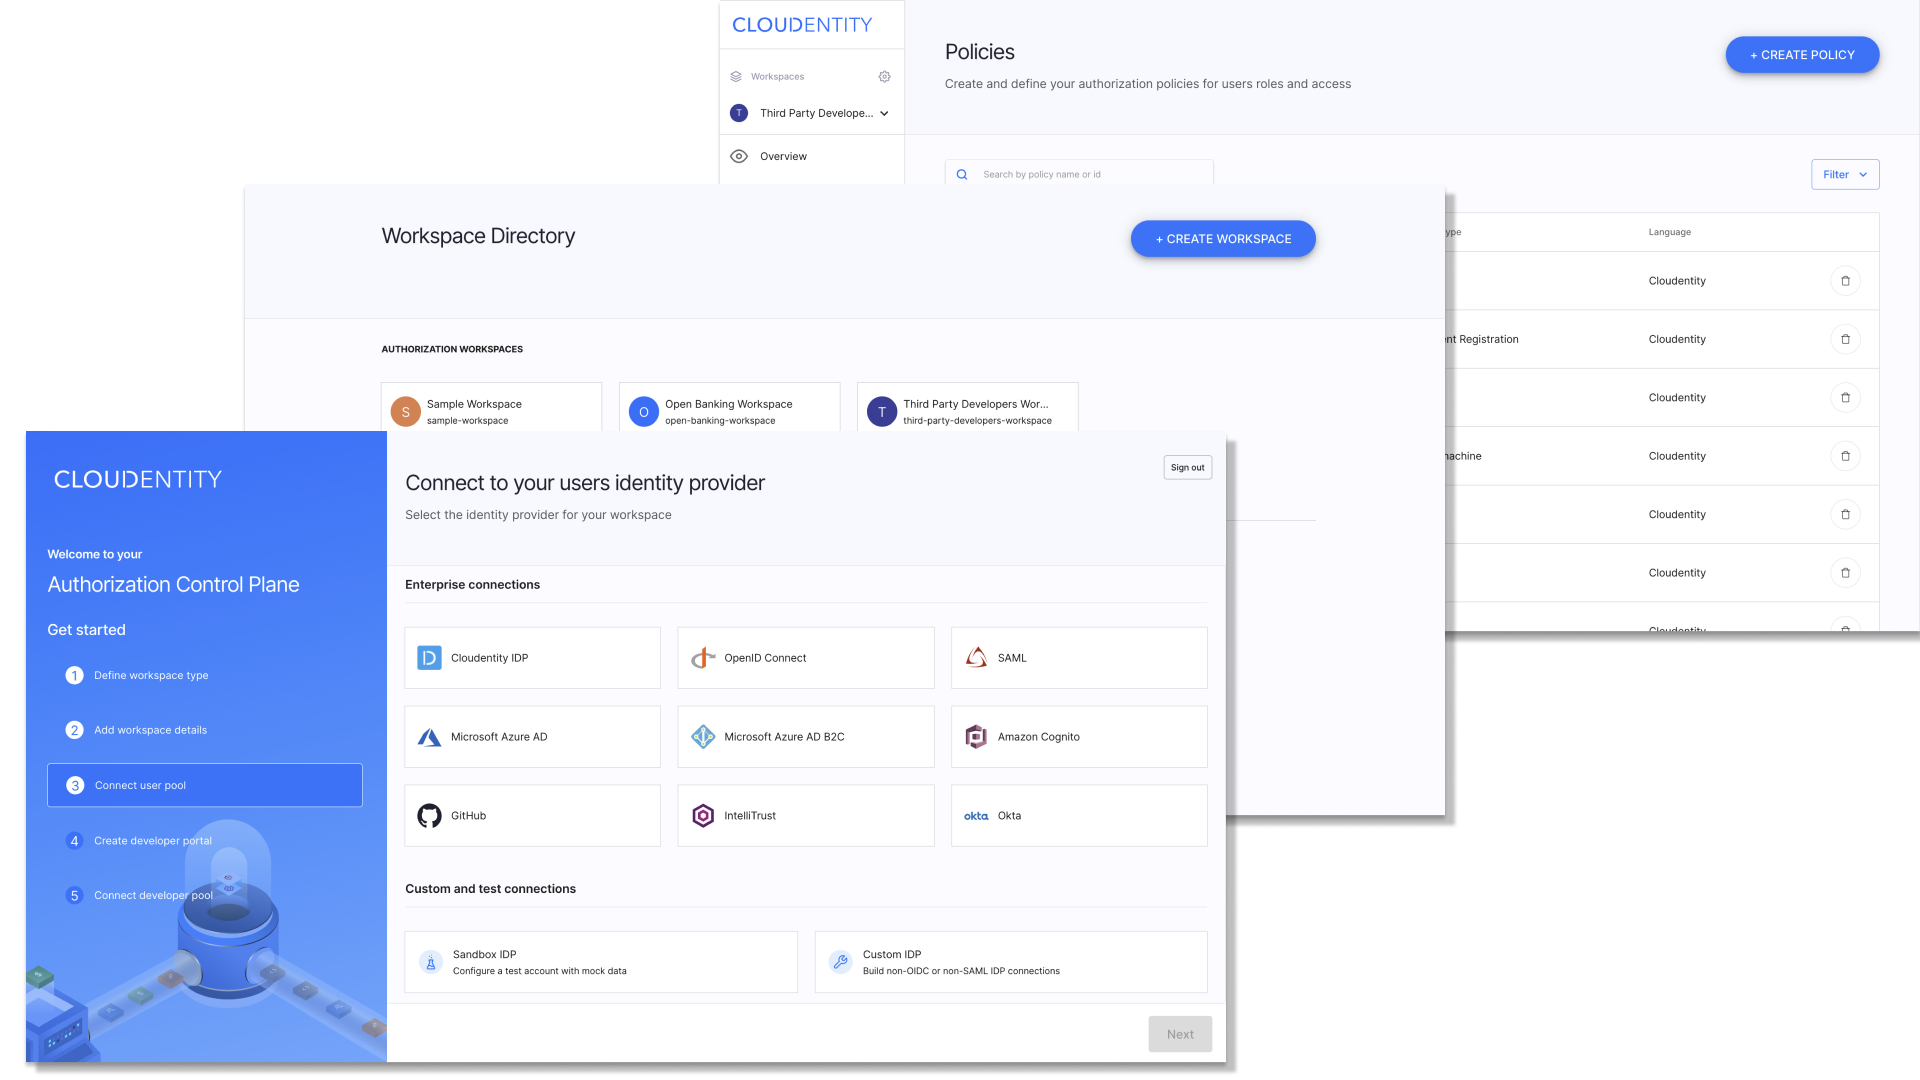Click the Open Banking Workspace 'O' avatar
The height and width of the screenshot is (1080, 1920).
point(643,412)
